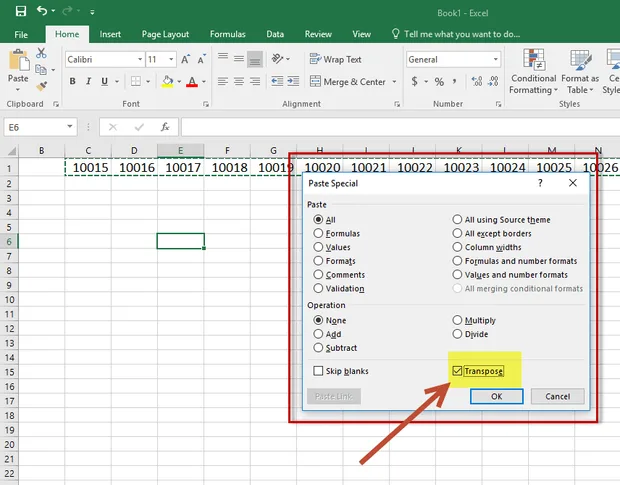The width and height of the screenshot is (620, 485).
Task: Apply Bold formatting
Action: [x=72, y=81]
